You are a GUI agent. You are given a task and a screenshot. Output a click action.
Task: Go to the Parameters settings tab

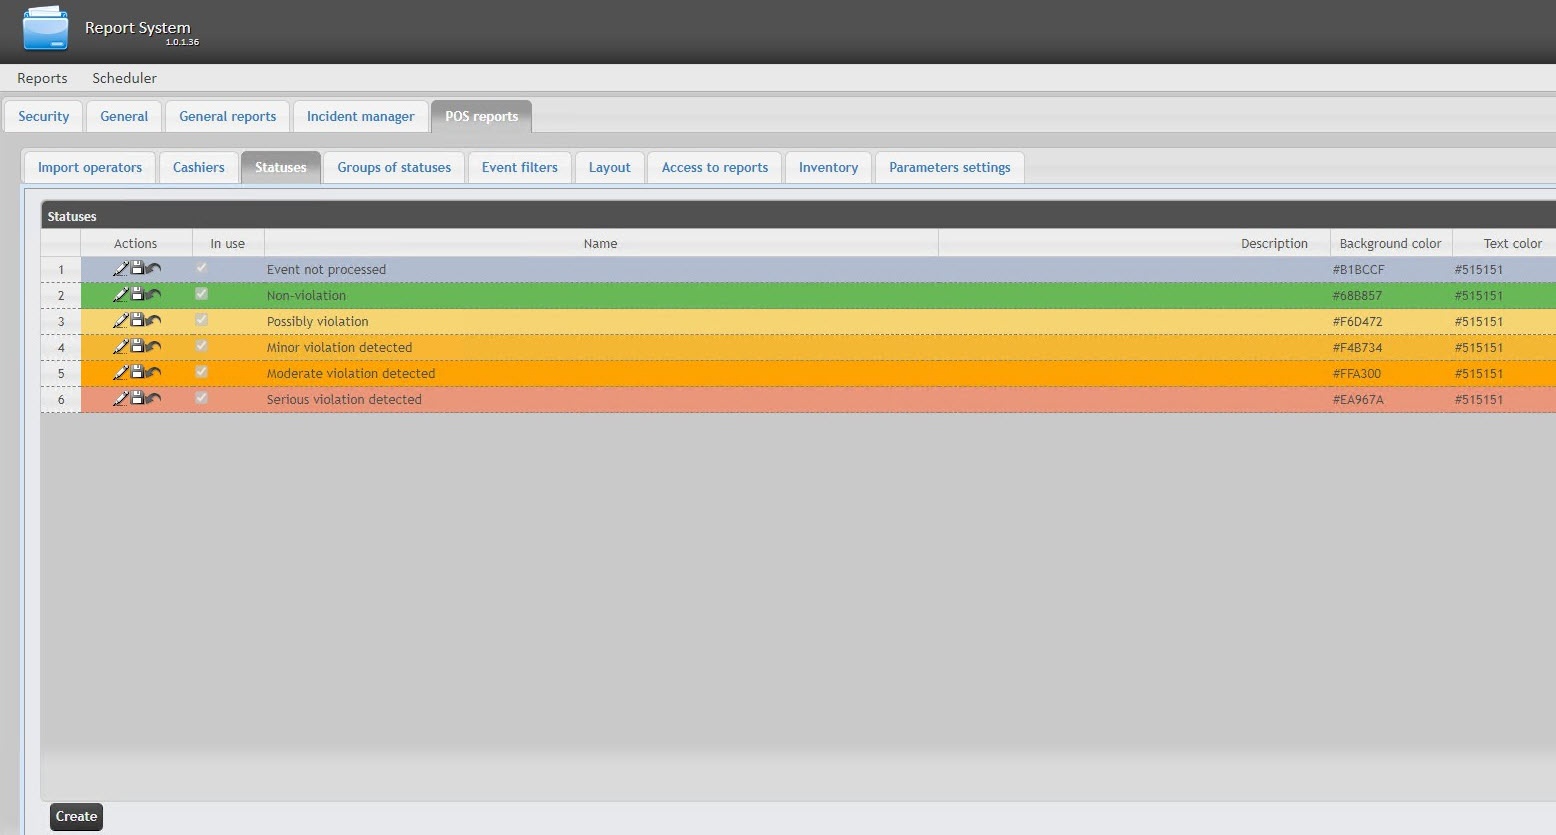[x=949, y=167]
